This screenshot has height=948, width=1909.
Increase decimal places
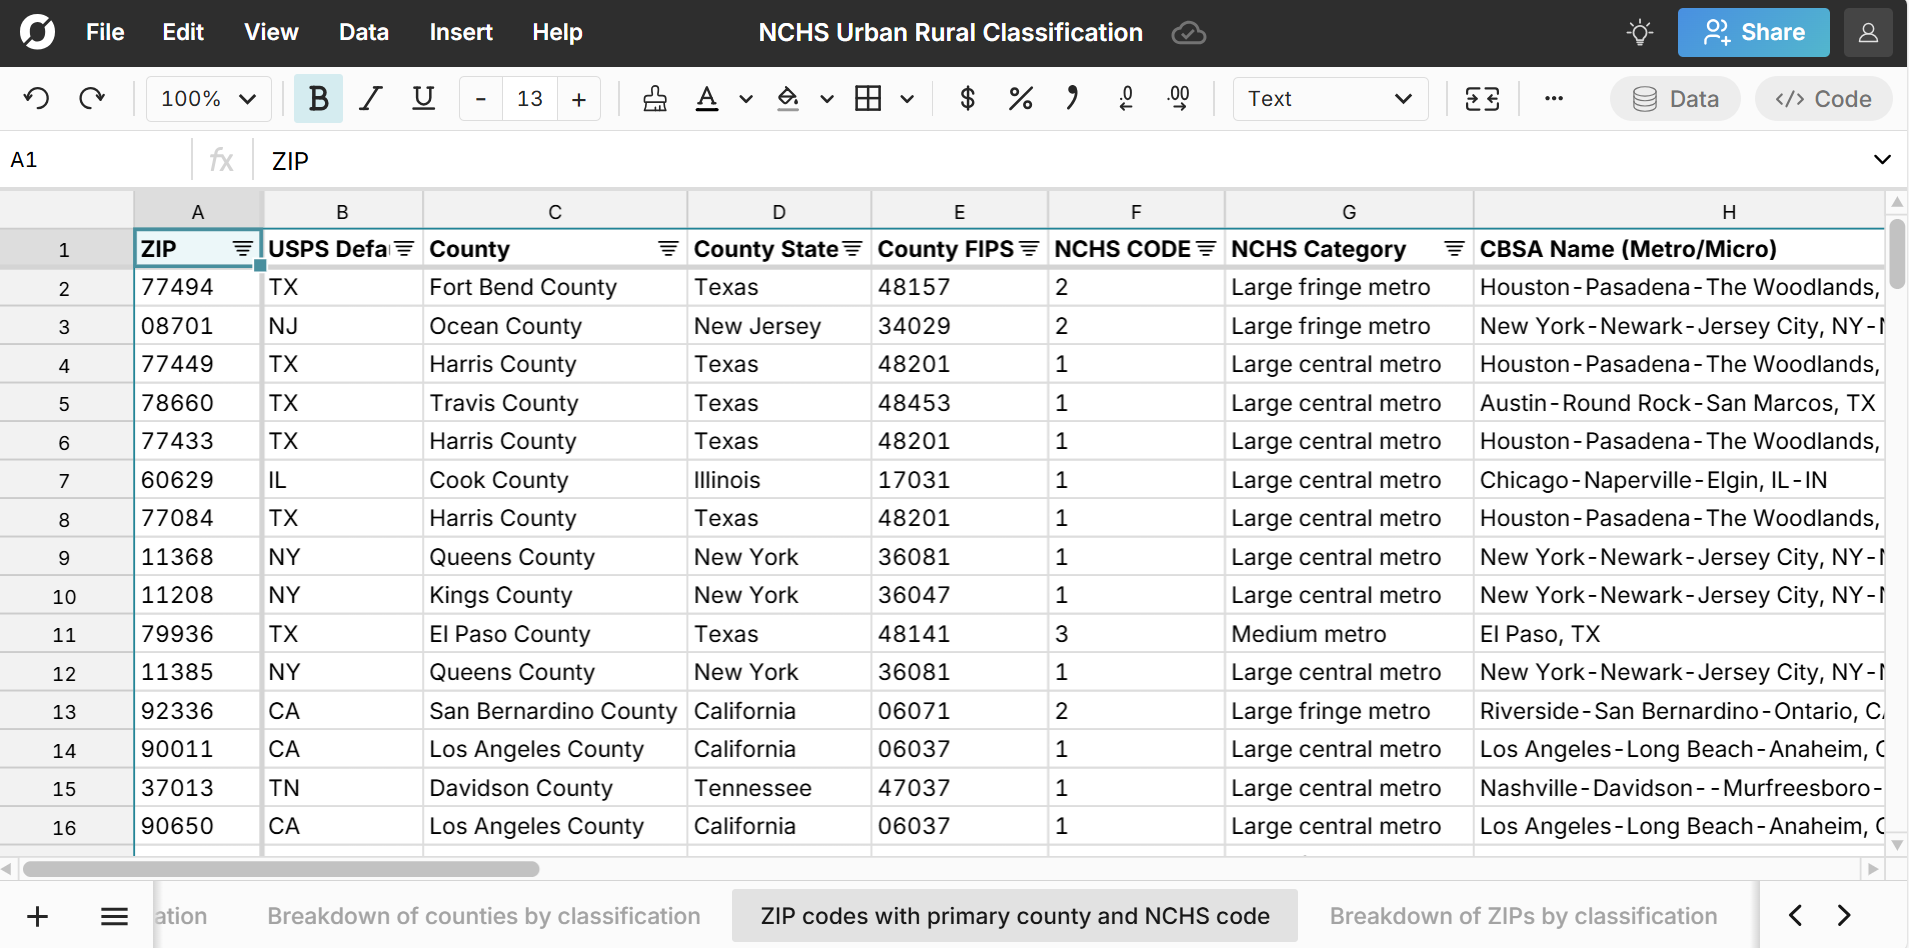(x=1179, y=98)
